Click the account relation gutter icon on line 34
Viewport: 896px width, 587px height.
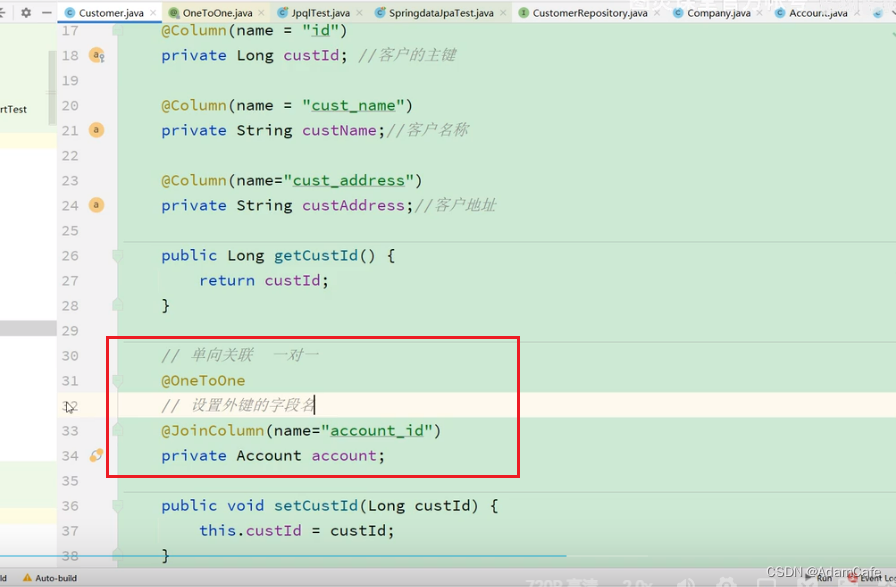[96, 456]
